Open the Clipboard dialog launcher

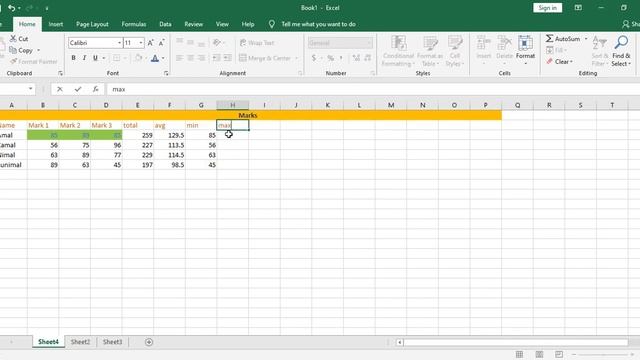(60, 73)
